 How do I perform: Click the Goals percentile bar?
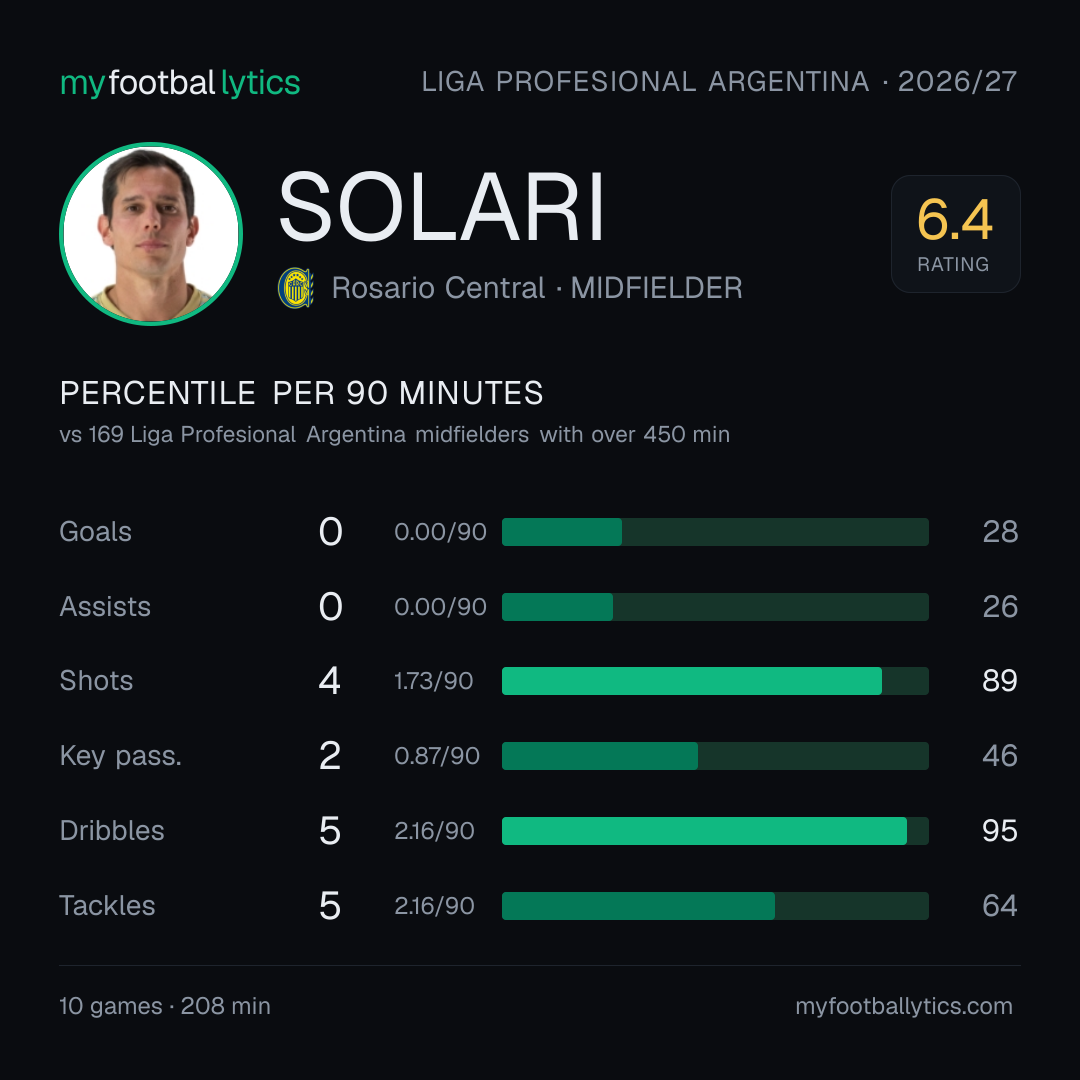(715, 532)
